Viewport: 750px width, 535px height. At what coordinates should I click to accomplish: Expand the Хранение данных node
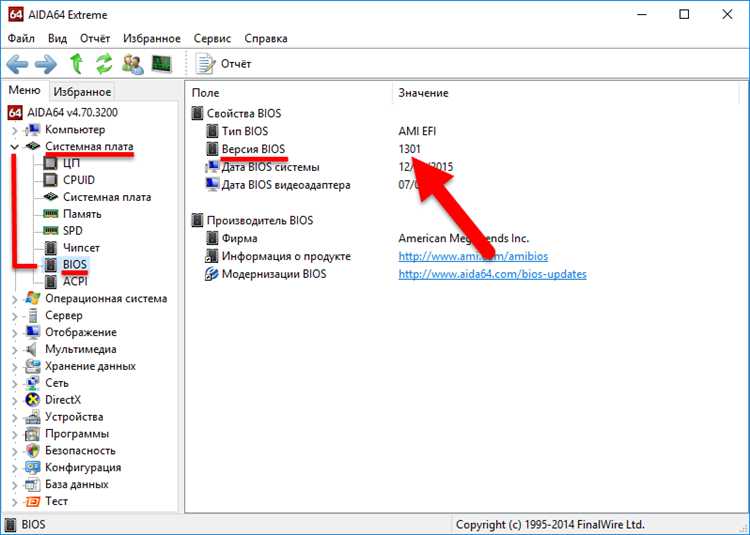coord(14,367)
